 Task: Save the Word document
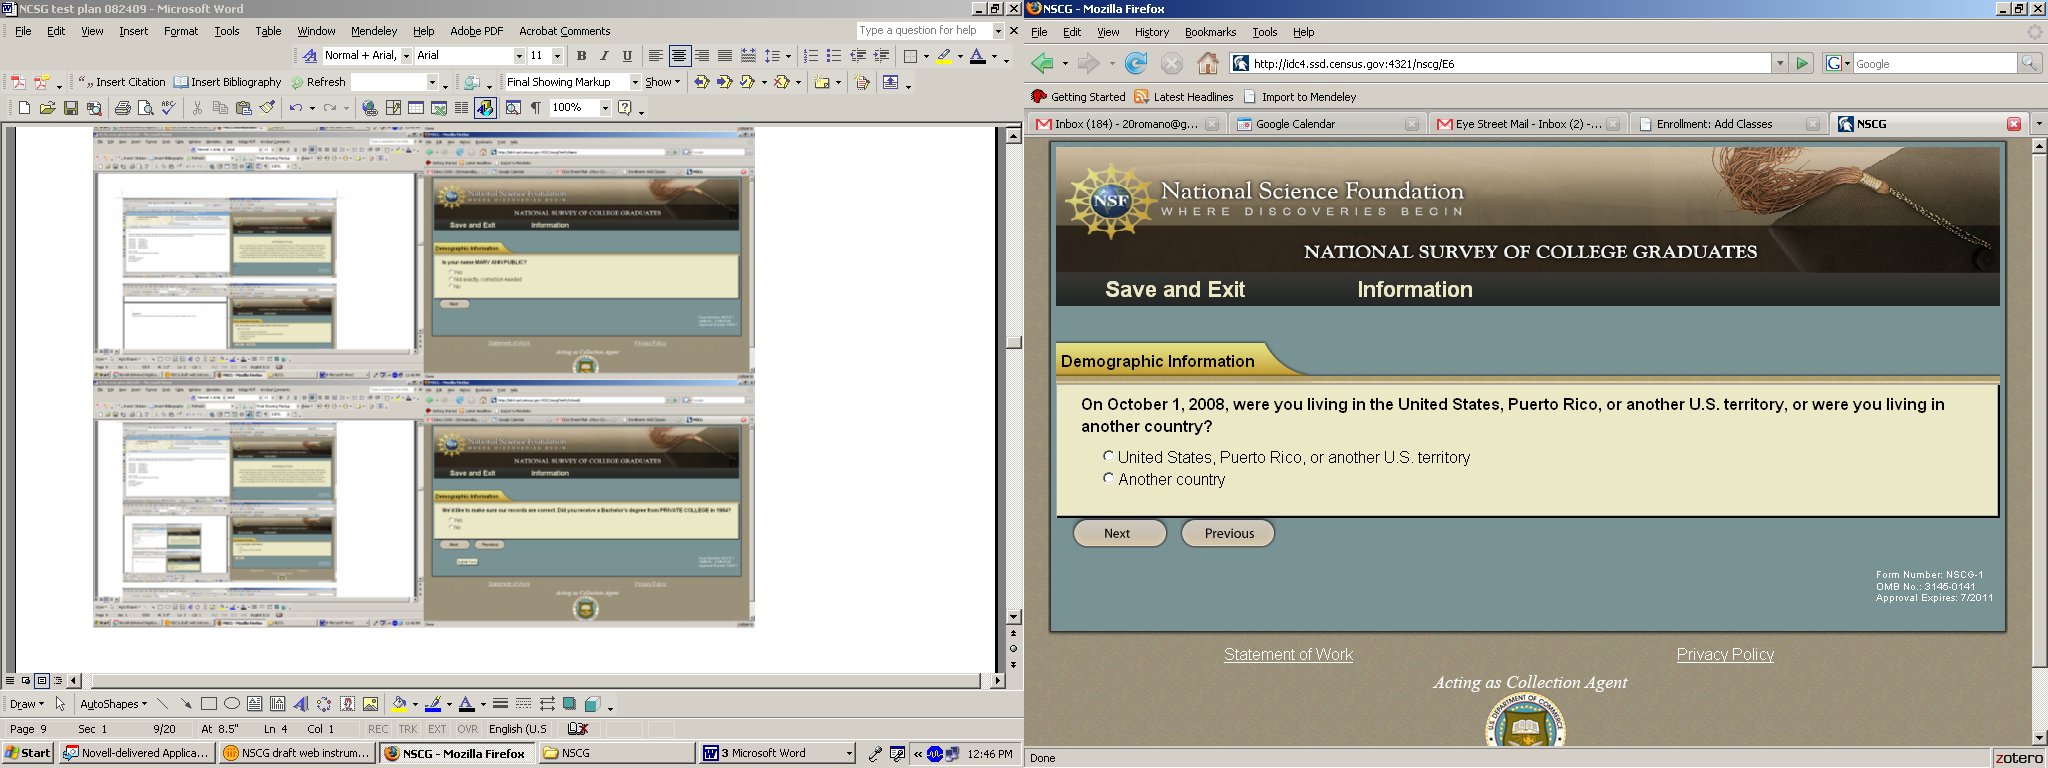pyautogui.click(x=71, y=108)
